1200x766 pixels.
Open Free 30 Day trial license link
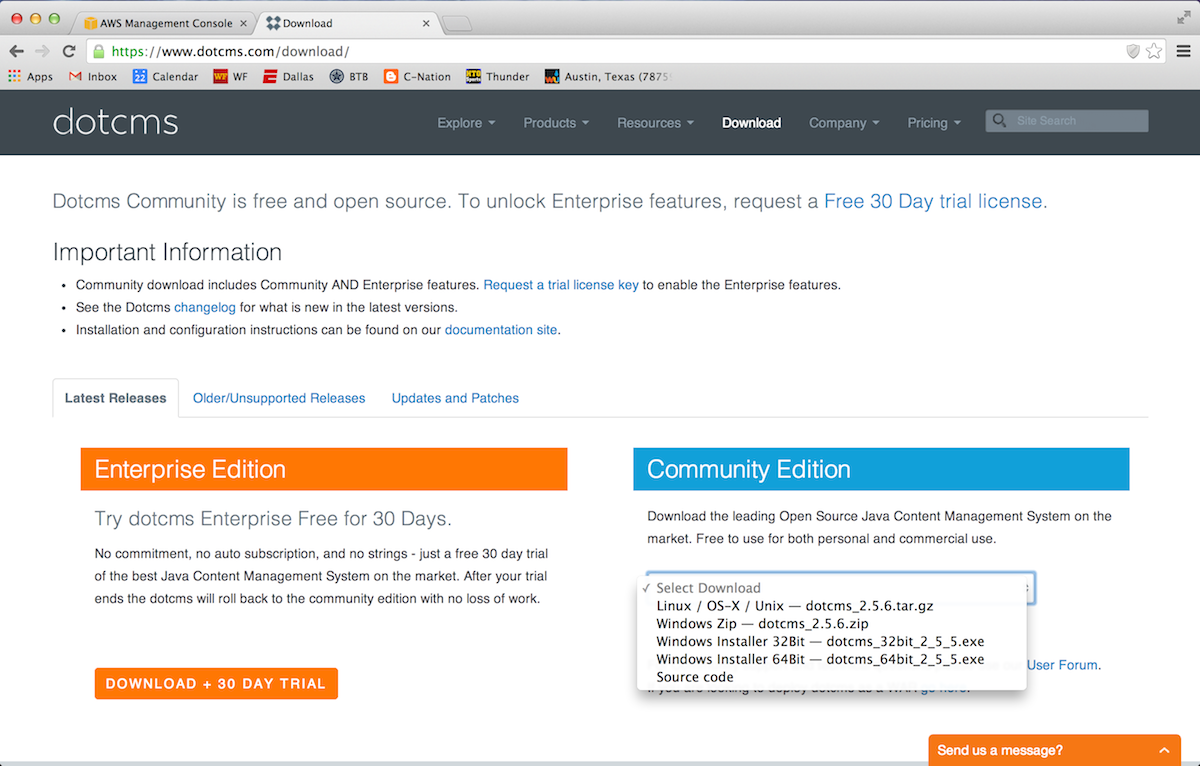click(933, 201)
